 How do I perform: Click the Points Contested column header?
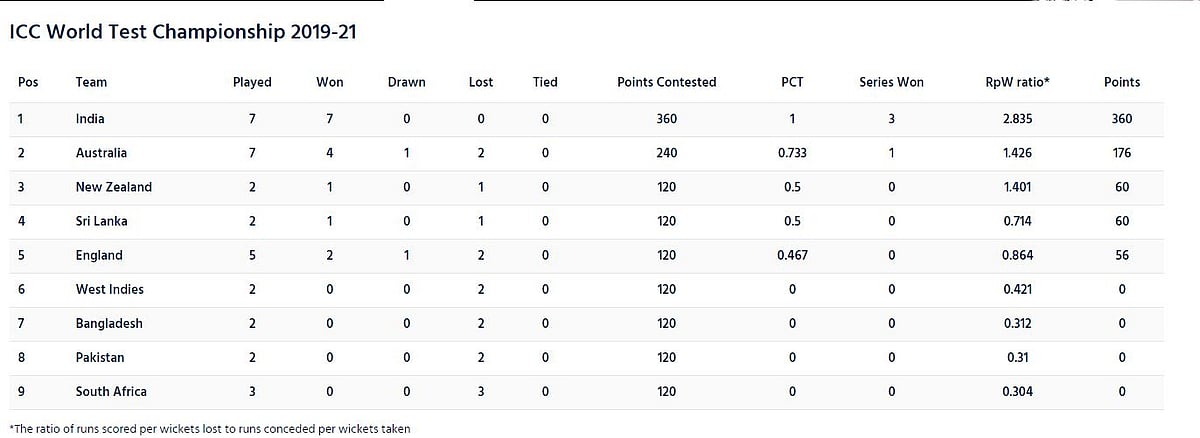click(x=666, y=82)
